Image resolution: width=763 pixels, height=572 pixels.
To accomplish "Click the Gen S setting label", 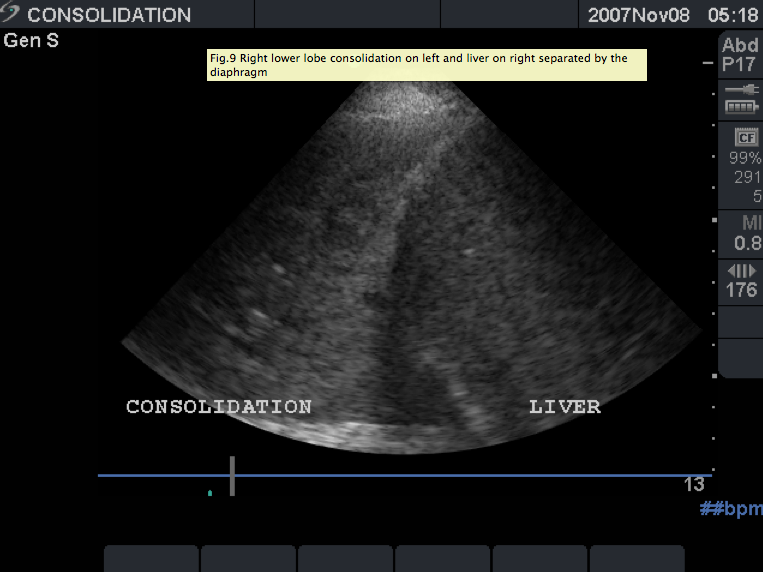I will pyautogui.click(x=31, y=40).
